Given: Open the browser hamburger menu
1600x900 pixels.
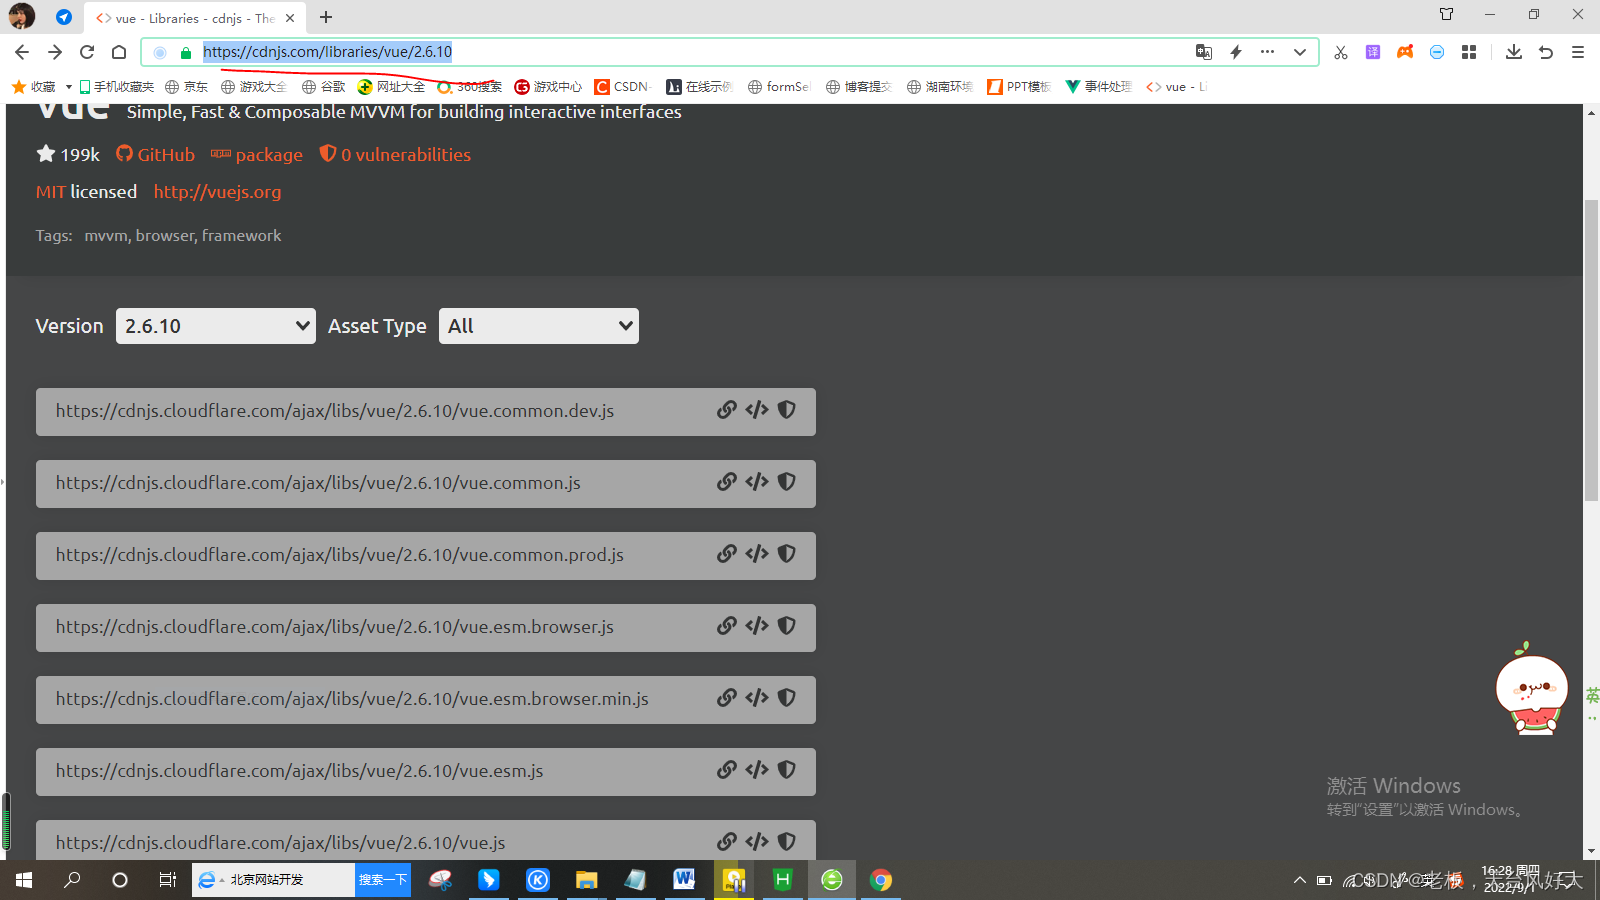Looking at the screenshot, I should 1578,52.
